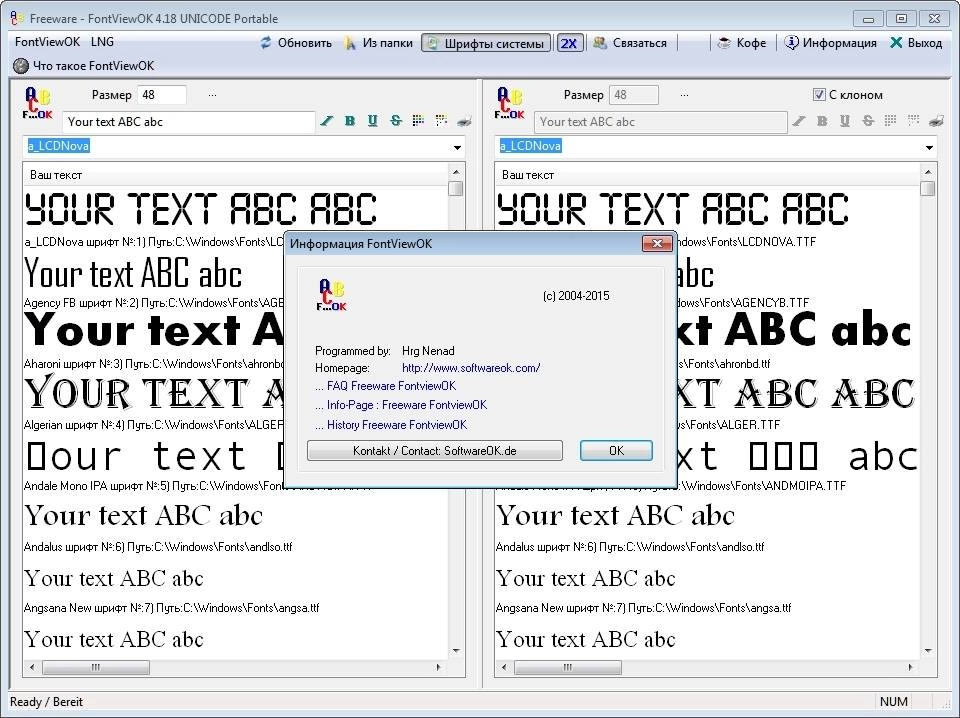Click Kontakt / Contact: SoftwareOK.de button
The height and width of the screenshot is (718, 960).
click(x=435, y=451)
